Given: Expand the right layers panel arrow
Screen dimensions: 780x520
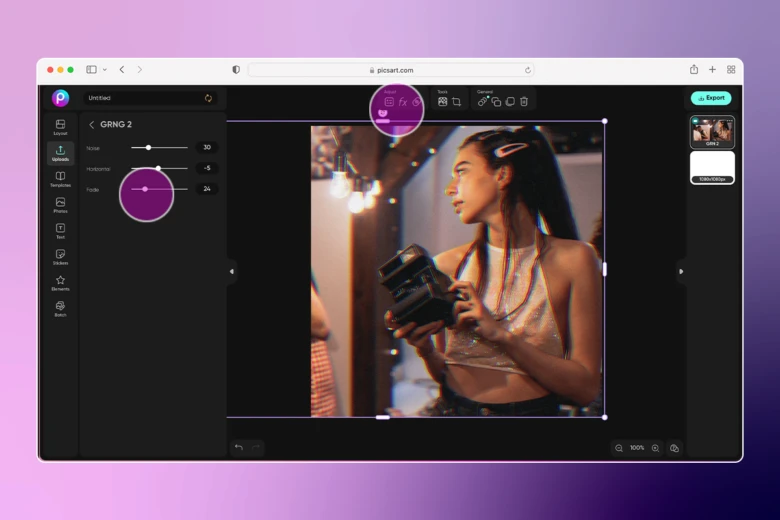Looking at the screenshot, I should click(681, 271).
